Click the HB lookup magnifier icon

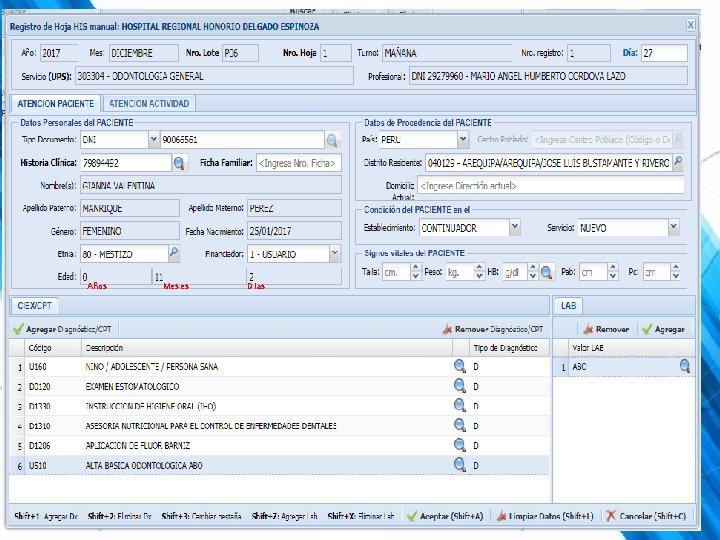pos(546,272)
